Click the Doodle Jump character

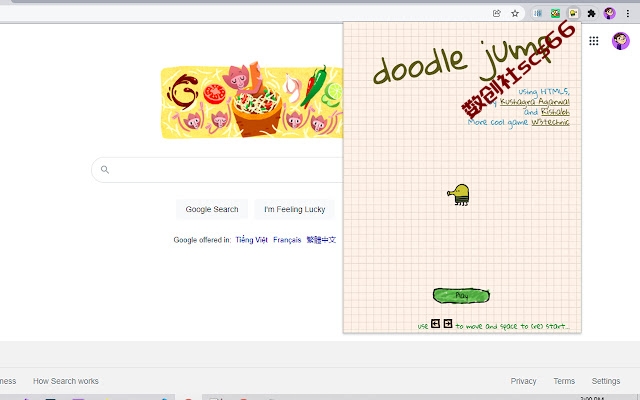(x=458, y=195)
